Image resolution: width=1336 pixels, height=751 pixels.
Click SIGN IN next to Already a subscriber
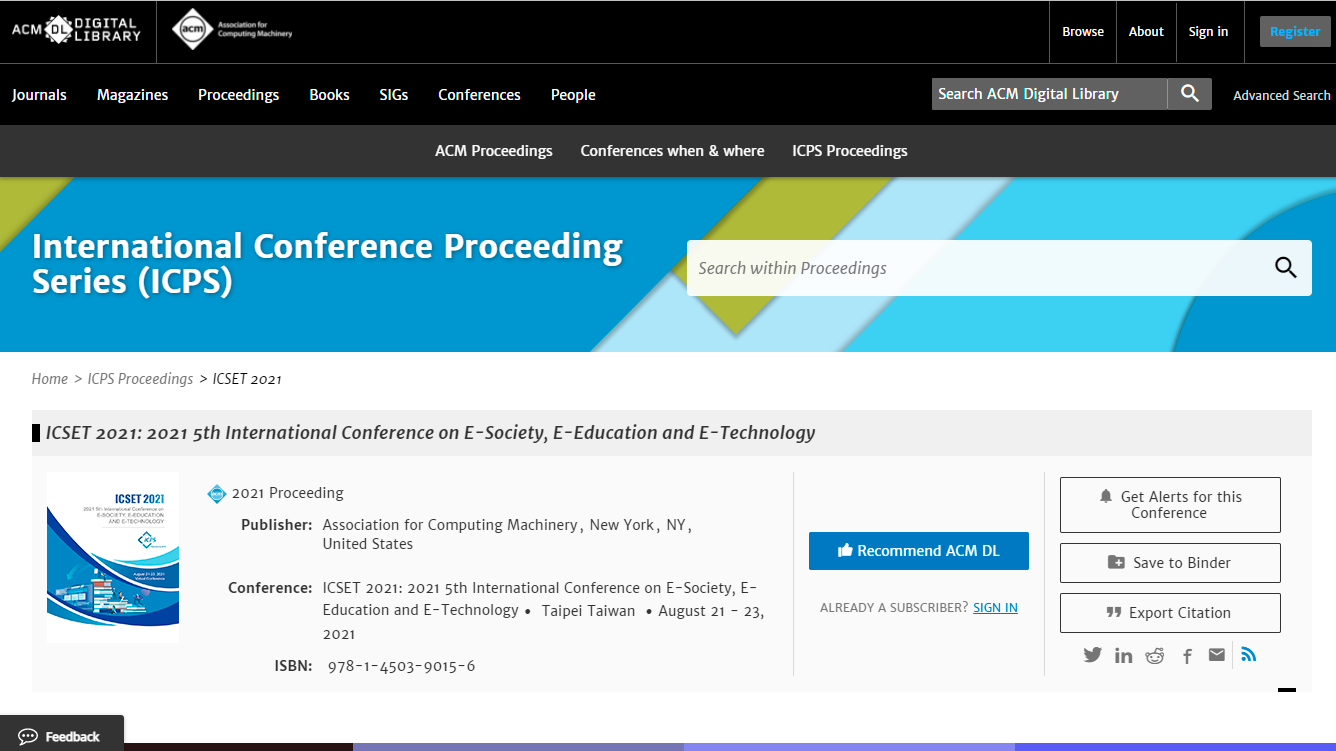coord(995,608)
